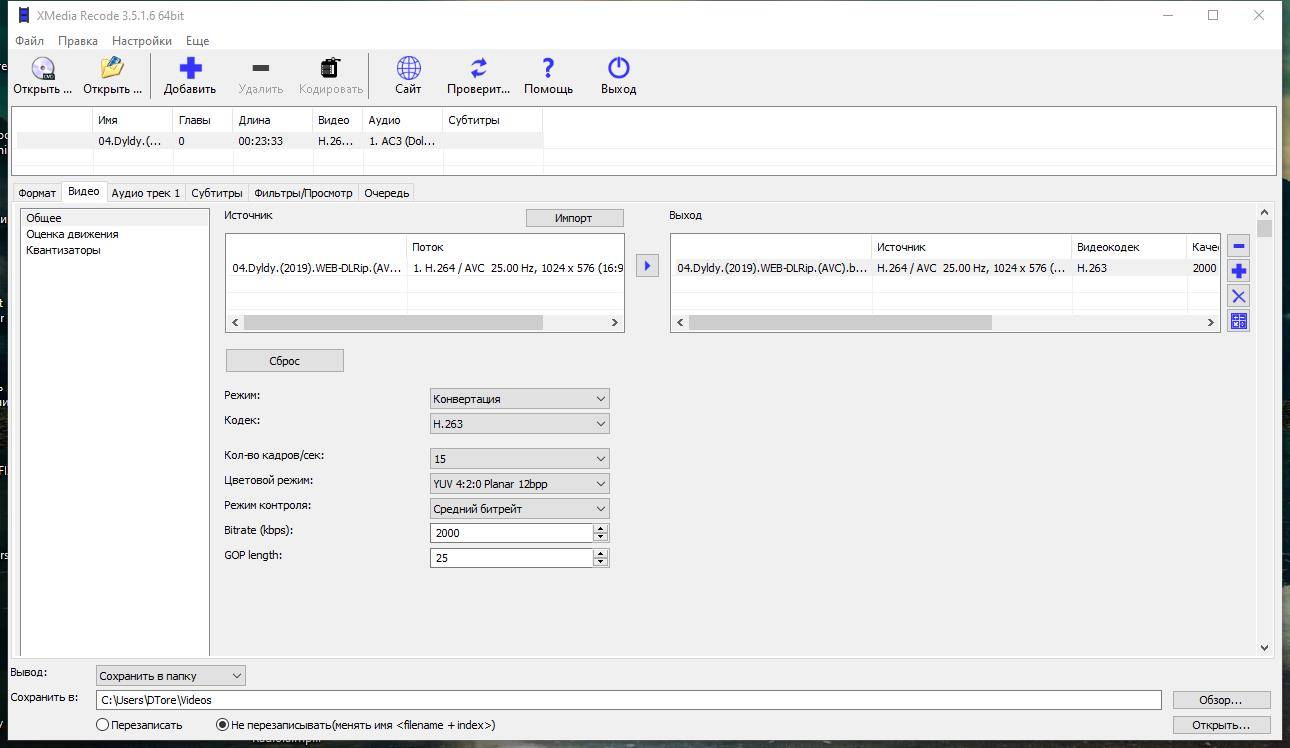Screen dimensions: 1290x748
Task: Click the Обзор... button
Action: 1221,700
